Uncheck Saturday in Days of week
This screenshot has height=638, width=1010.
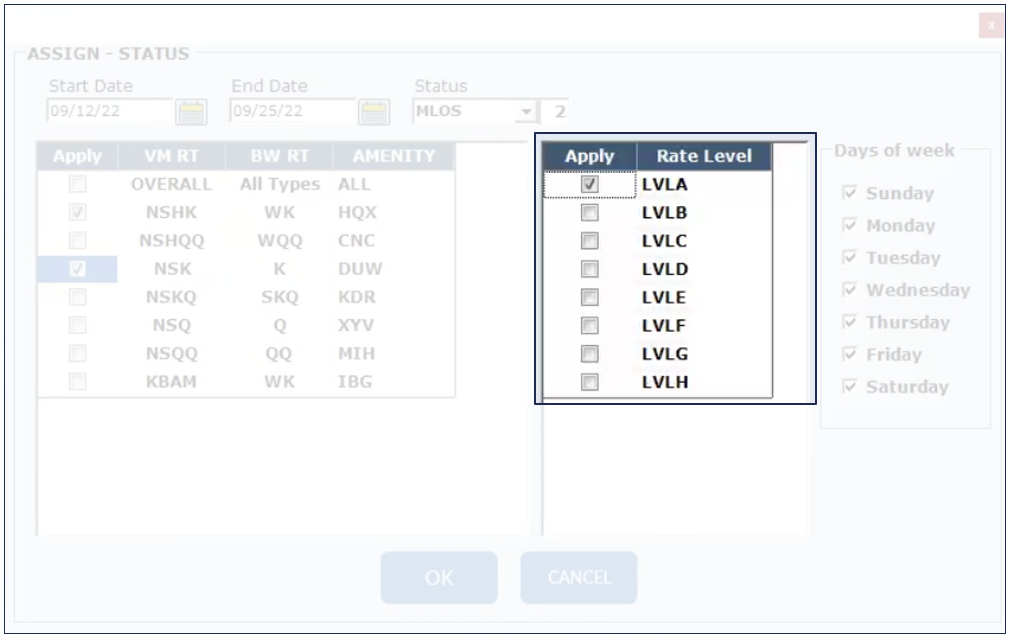(x=850, y=387)
